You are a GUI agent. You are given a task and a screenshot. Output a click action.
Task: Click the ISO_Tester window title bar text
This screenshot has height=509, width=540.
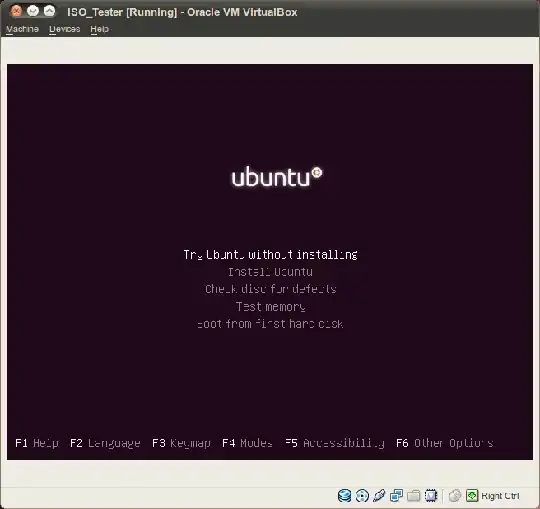click(x=182, y=12)
